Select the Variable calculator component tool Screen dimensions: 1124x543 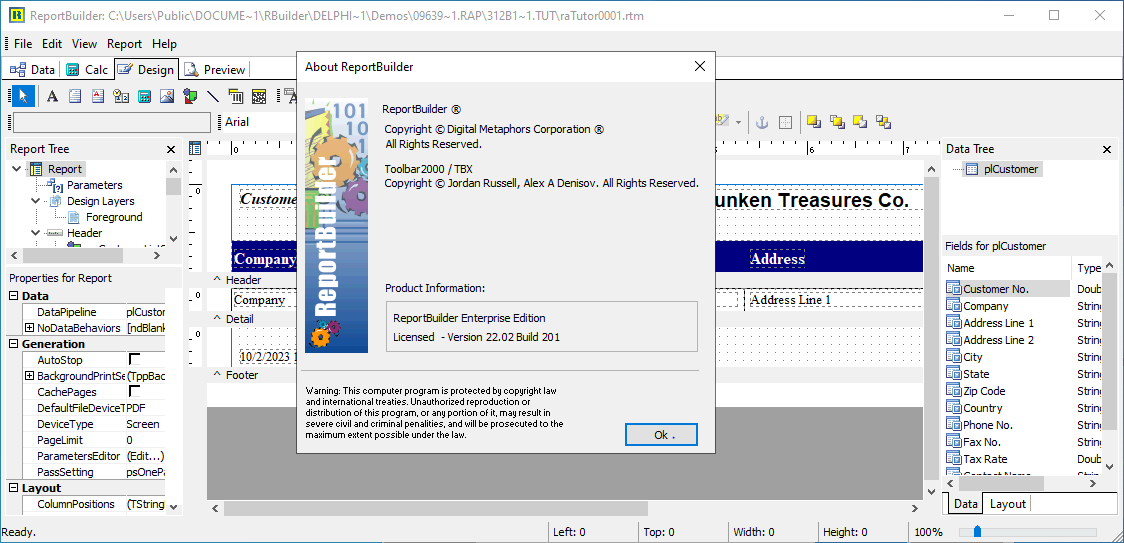144,96
